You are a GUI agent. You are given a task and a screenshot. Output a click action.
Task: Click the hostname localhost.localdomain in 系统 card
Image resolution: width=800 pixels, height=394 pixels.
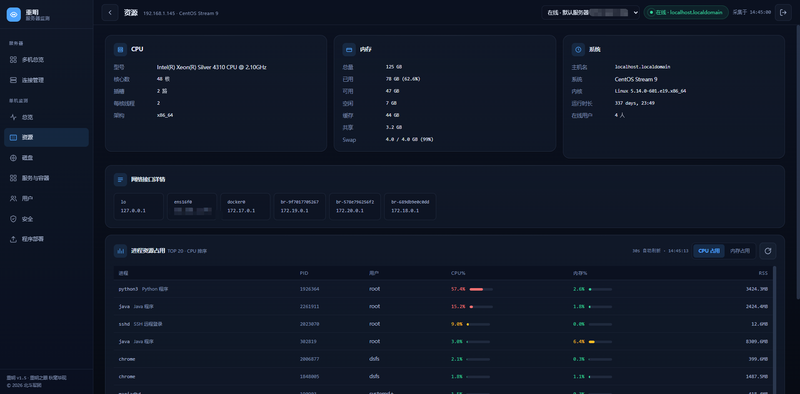pyautogui.click(x=642, y=67)
